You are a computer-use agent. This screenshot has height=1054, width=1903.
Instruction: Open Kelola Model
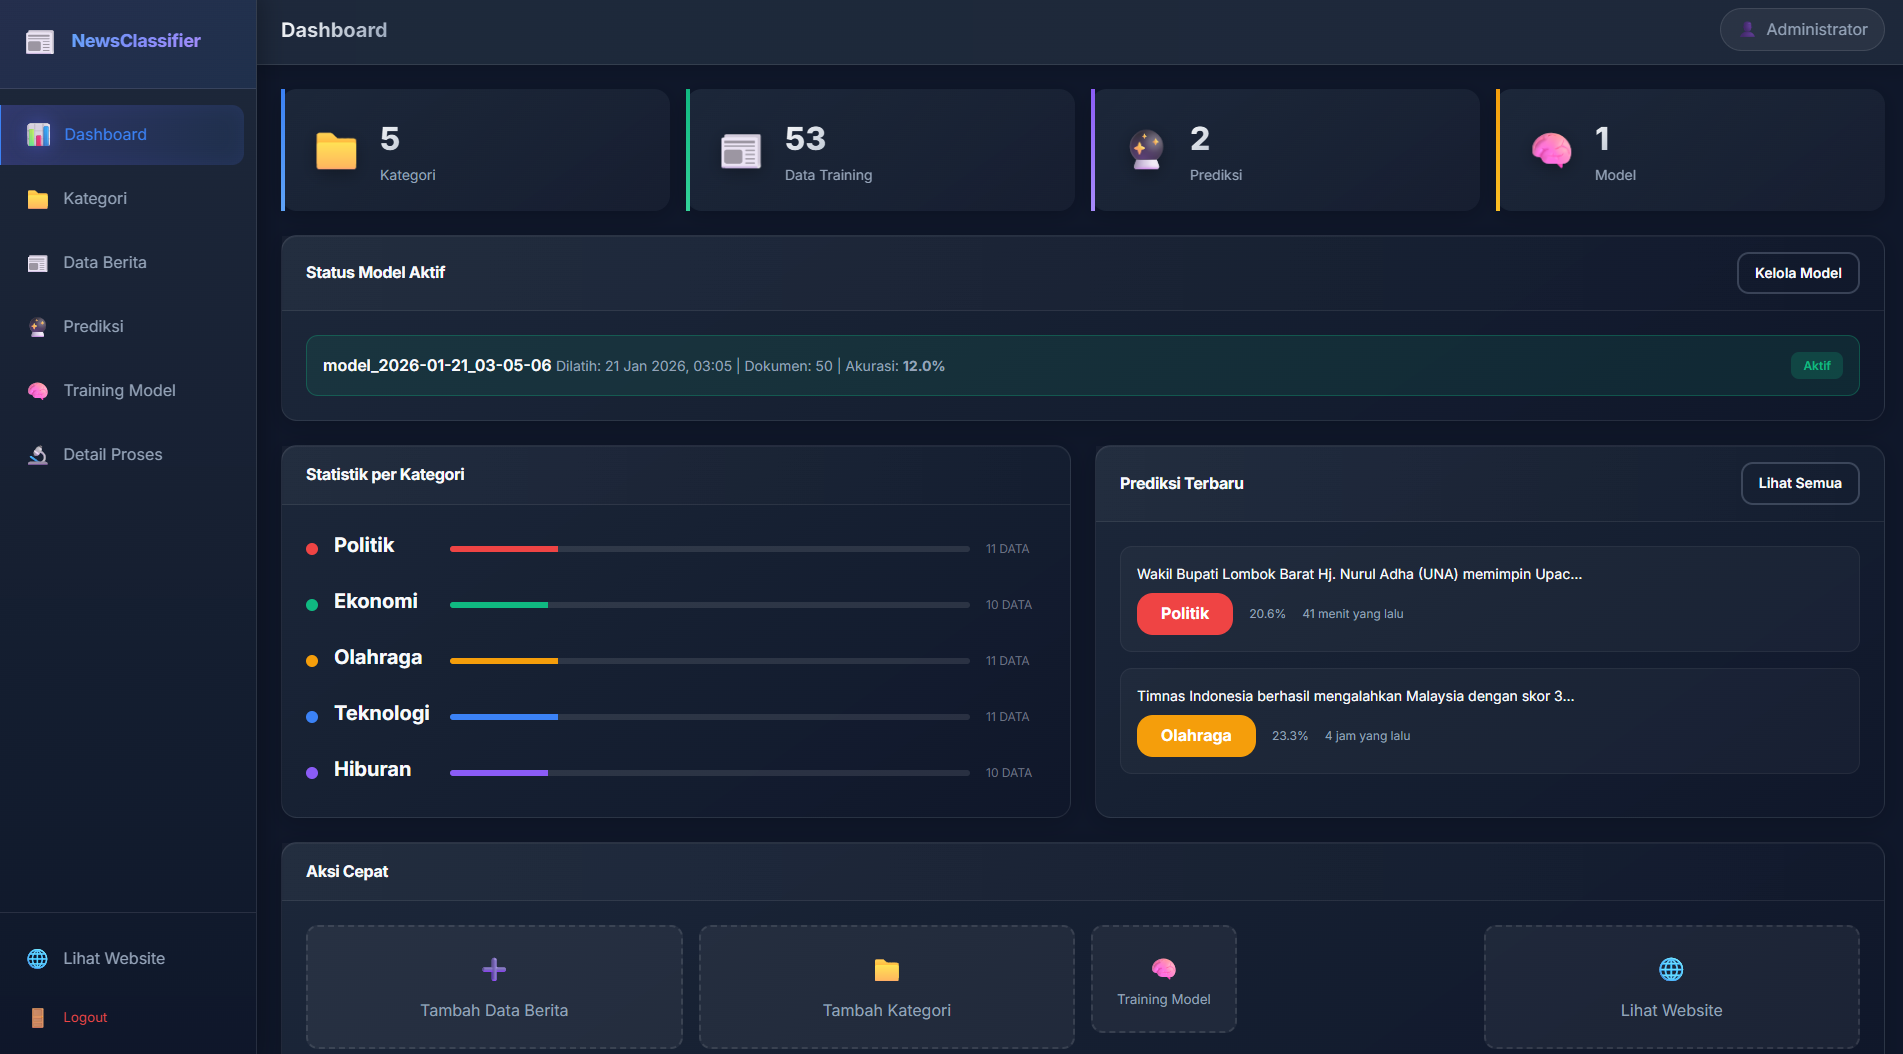coord(1797,272)
